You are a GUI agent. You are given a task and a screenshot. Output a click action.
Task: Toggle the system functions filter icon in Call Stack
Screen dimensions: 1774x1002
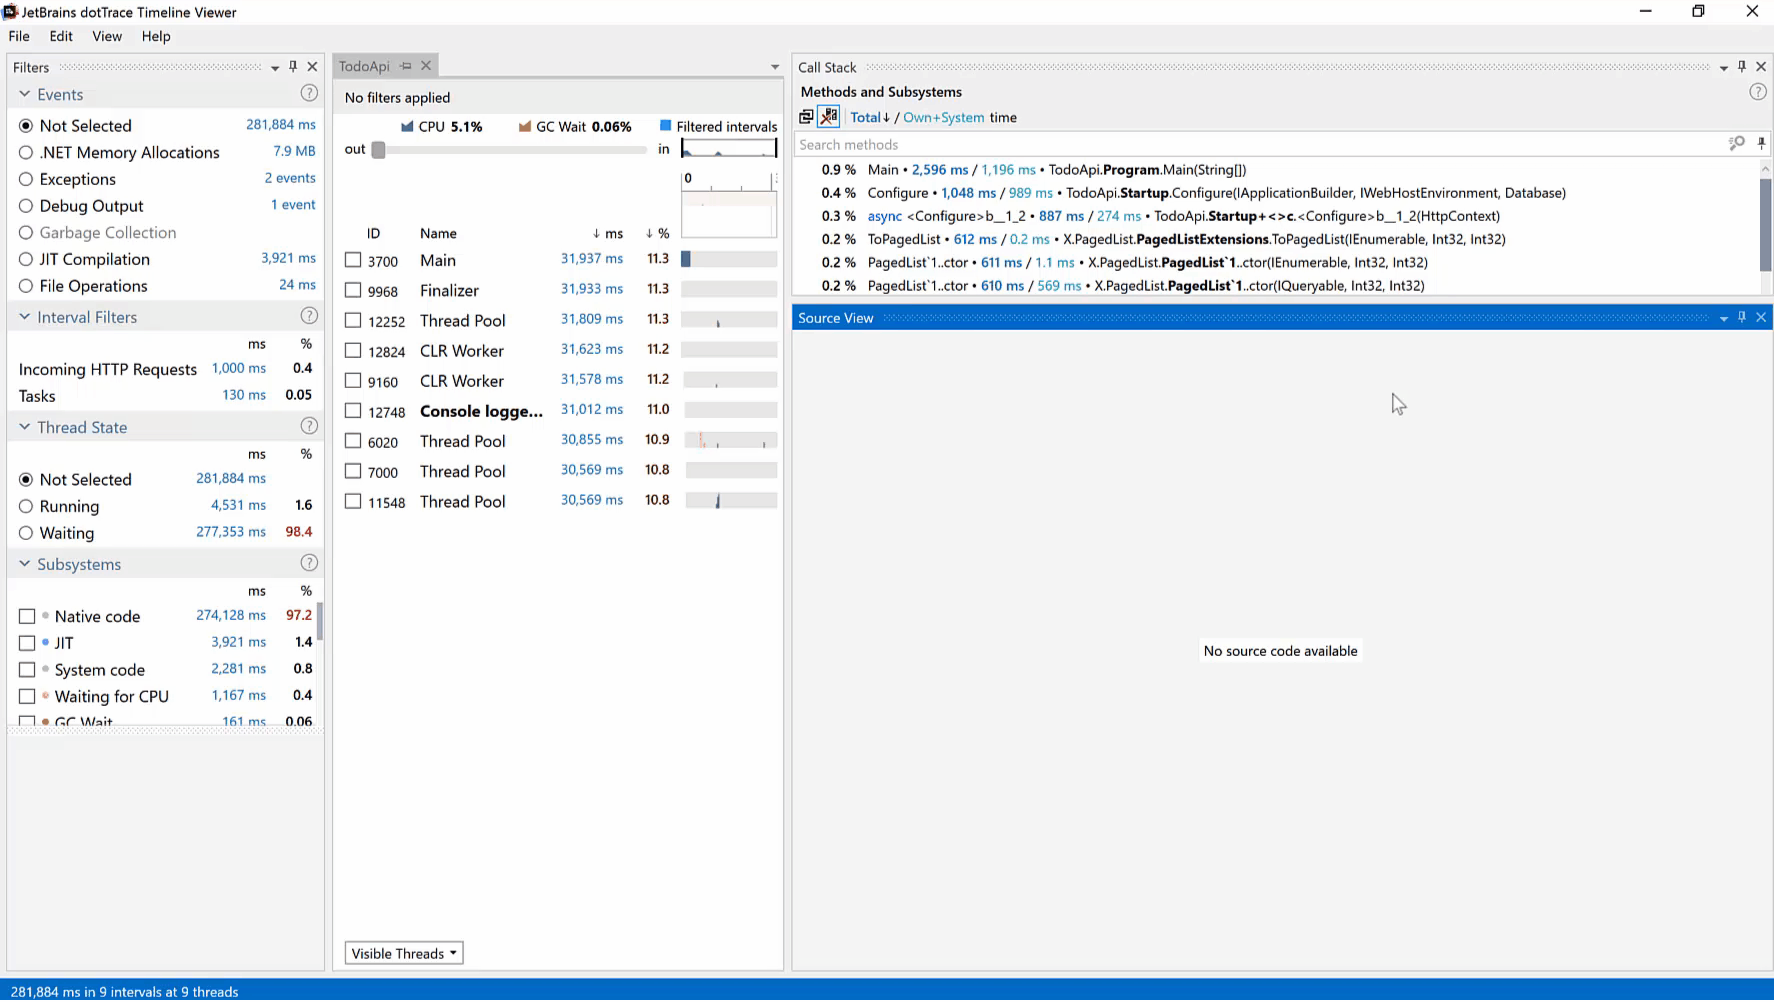pyautogui.click(x=829, y=117)
